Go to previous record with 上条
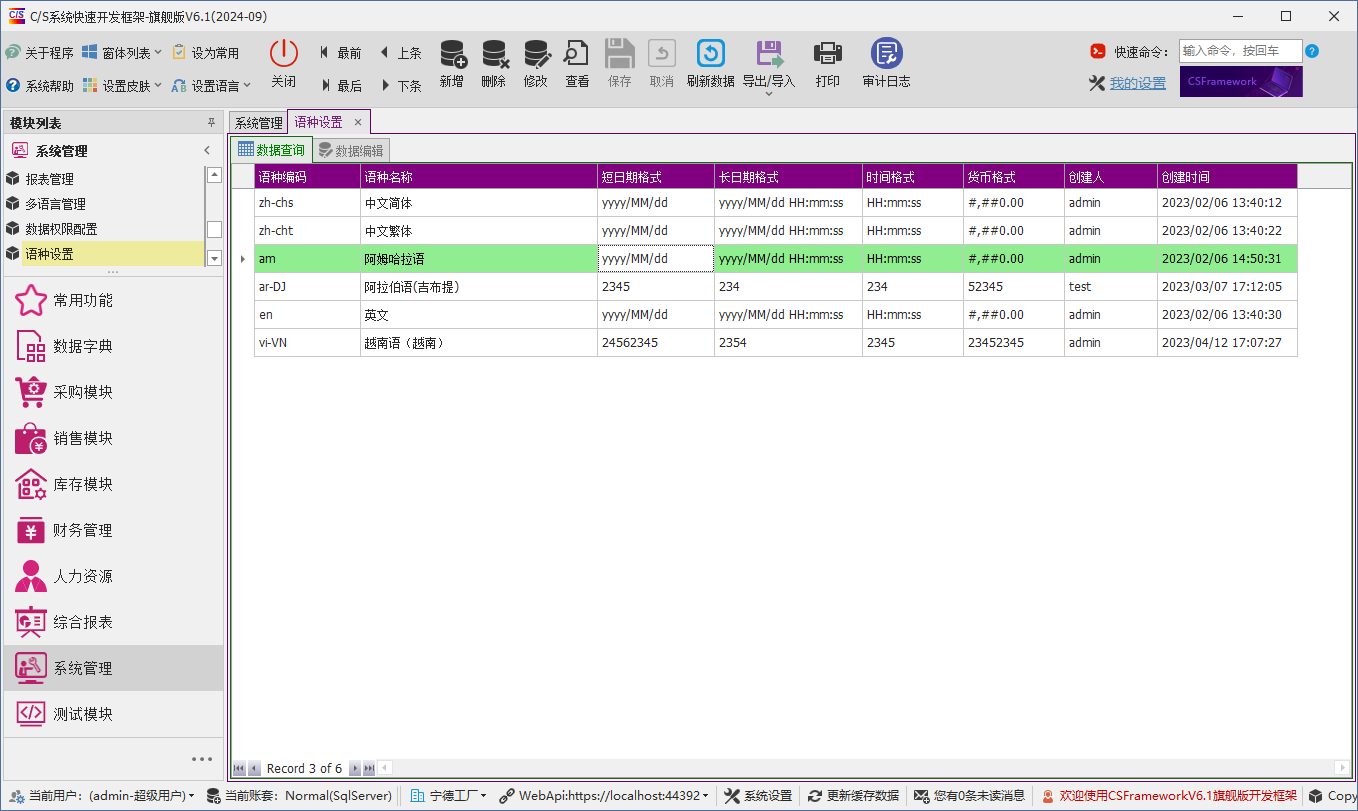The width and height of the screenshot is (1358, 811). tap(400, 53)
